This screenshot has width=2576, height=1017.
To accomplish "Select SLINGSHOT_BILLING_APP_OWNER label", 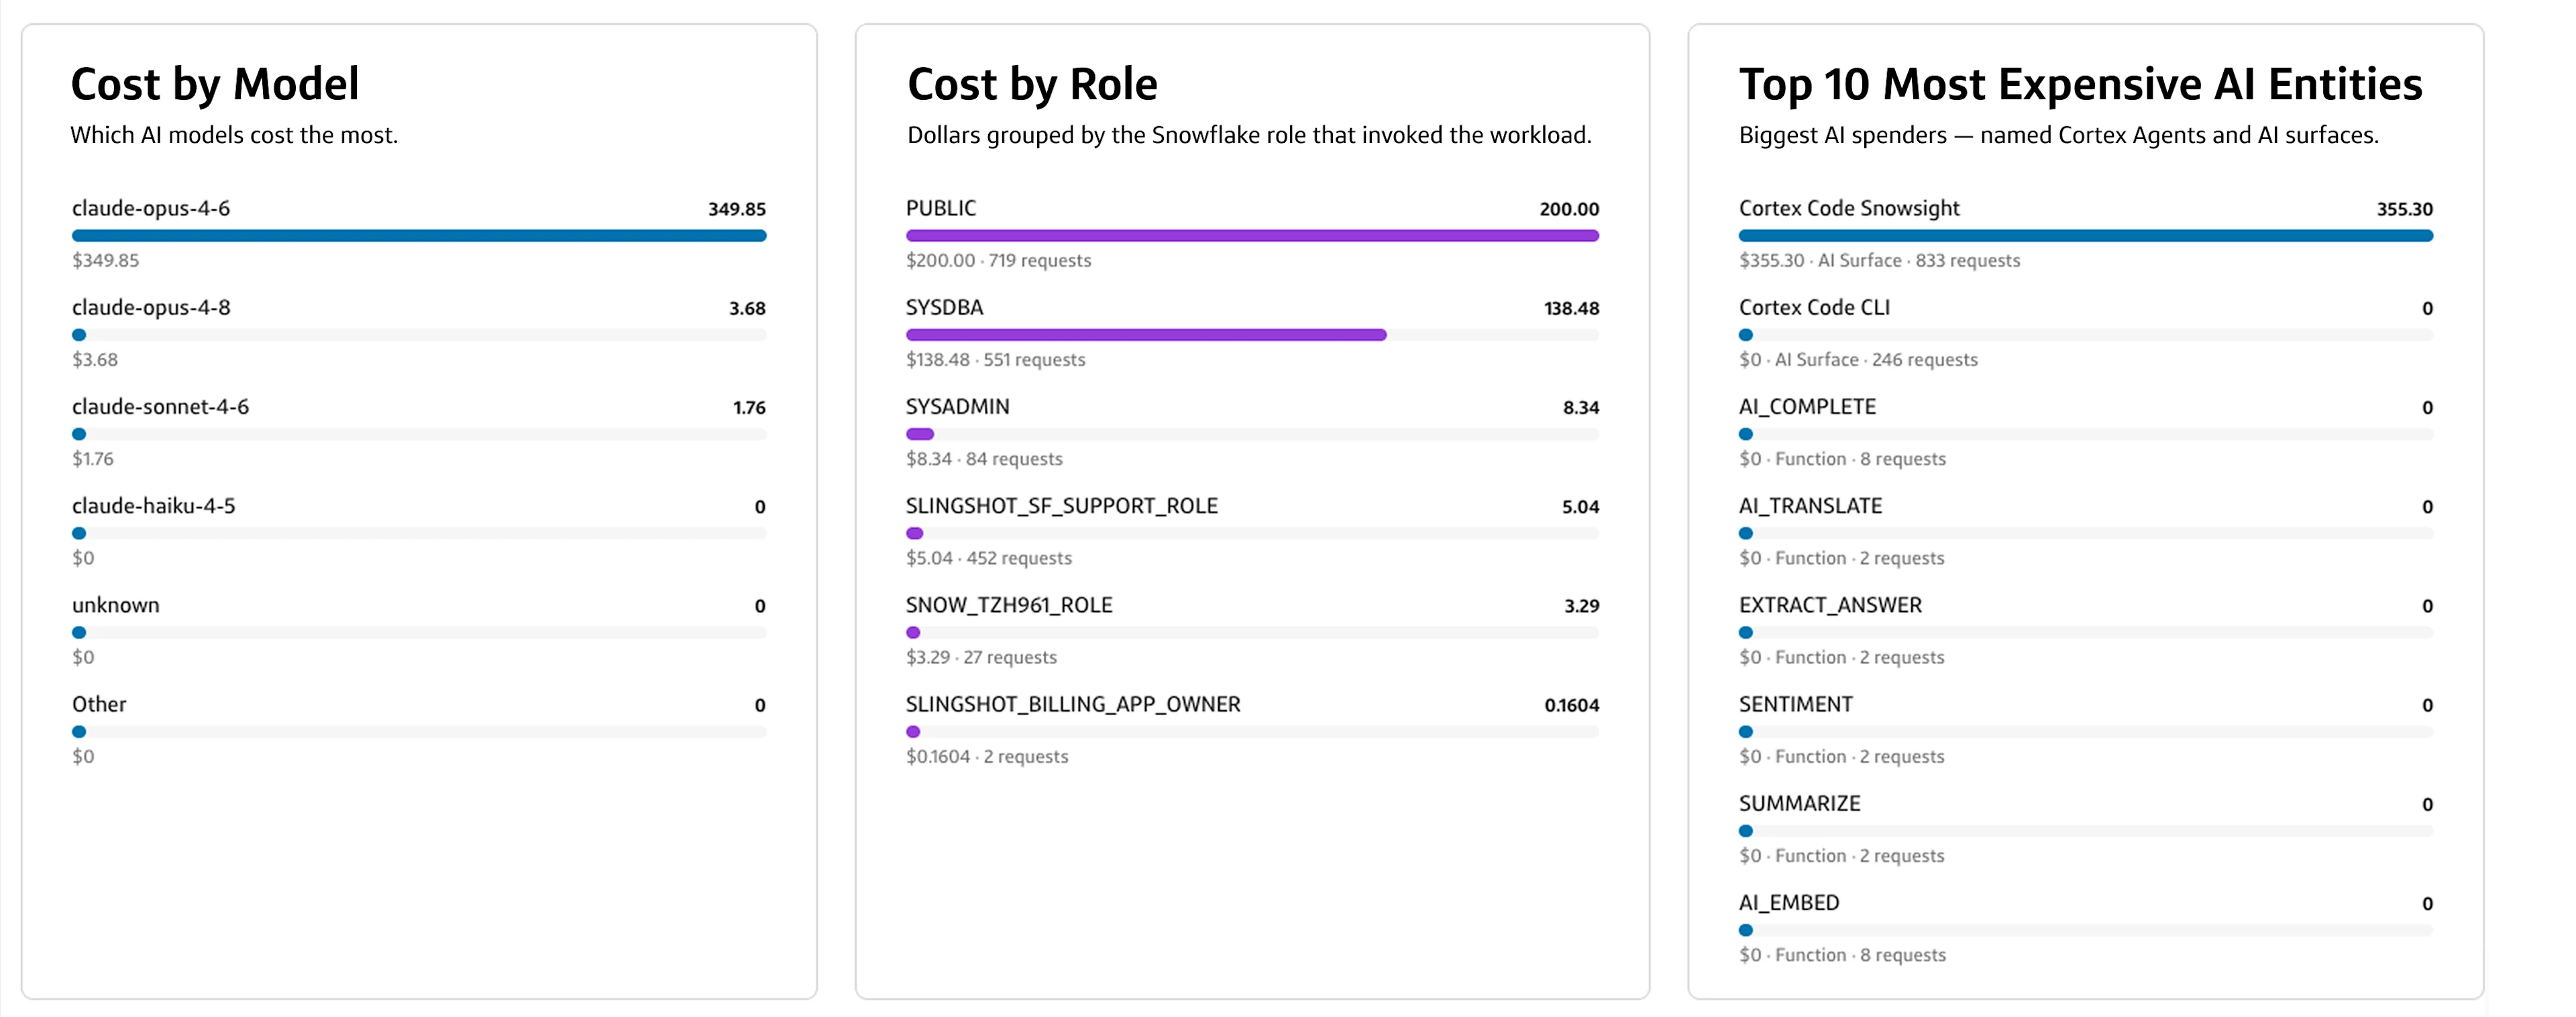I will pos(1073,704).
